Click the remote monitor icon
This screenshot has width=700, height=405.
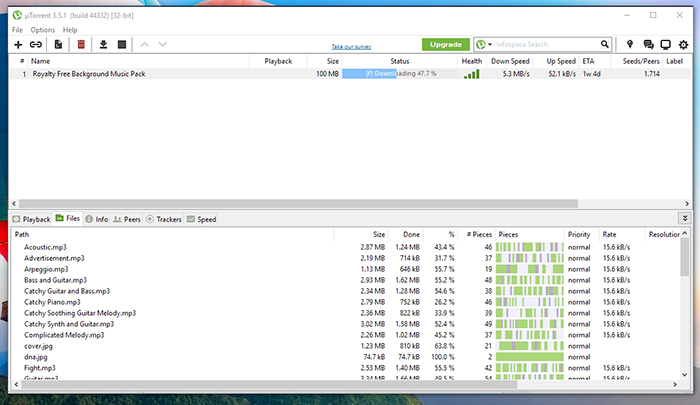(x=666, y=45)
